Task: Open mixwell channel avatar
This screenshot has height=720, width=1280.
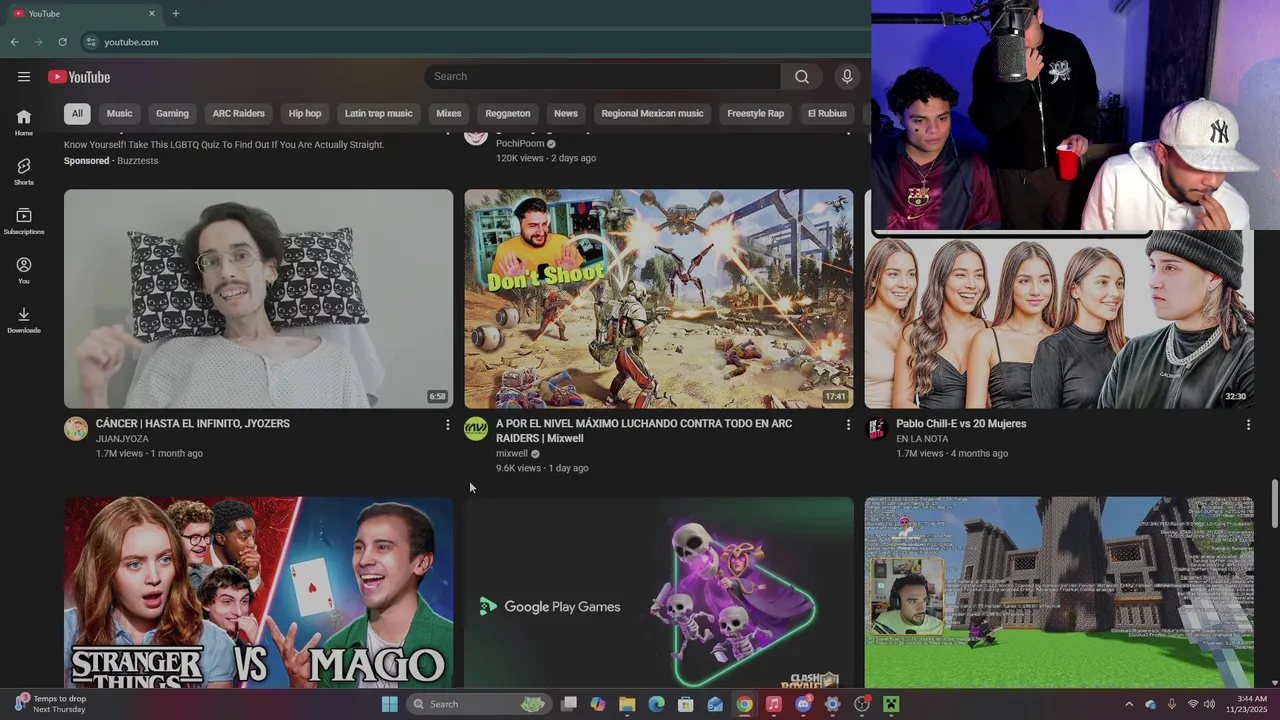Action: point(476,429)
